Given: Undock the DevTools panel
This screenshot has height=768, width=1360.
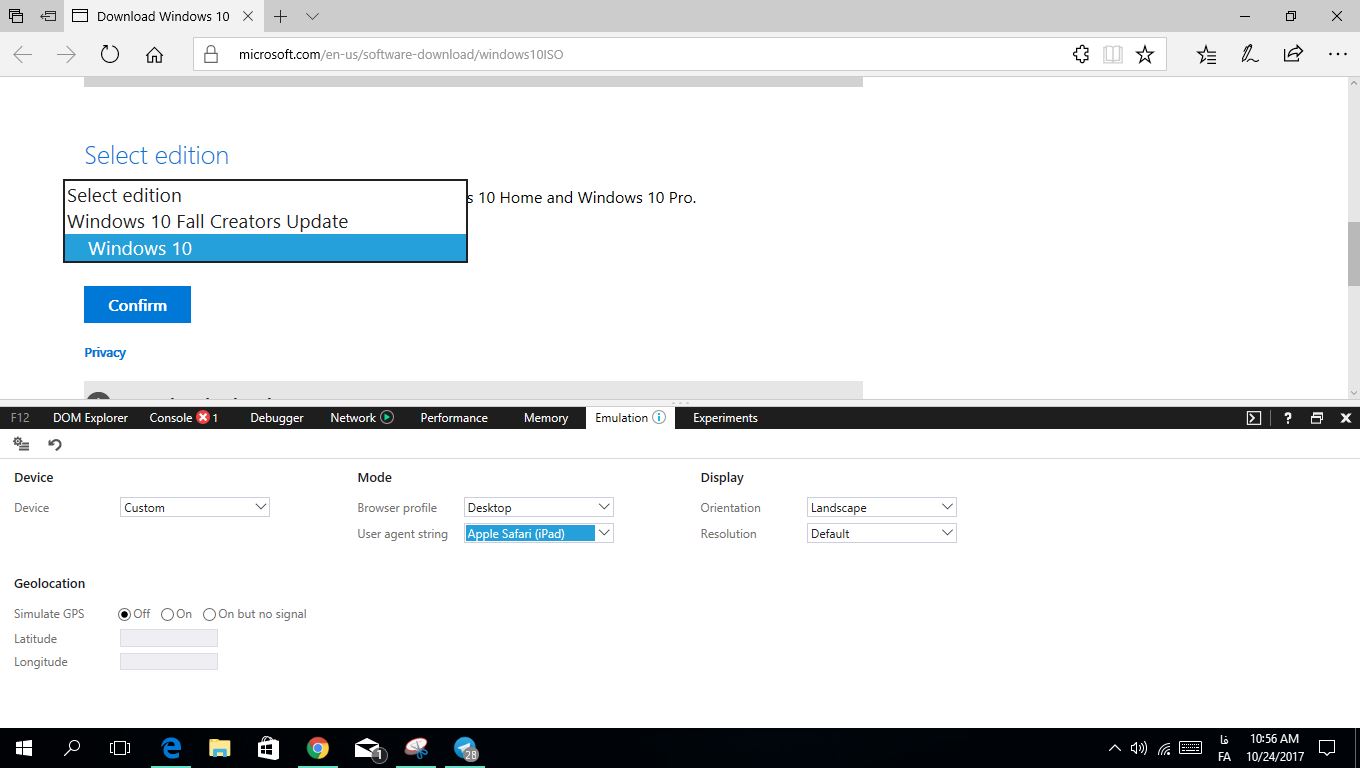Looking at the screenshot, I should point(1317,418).
